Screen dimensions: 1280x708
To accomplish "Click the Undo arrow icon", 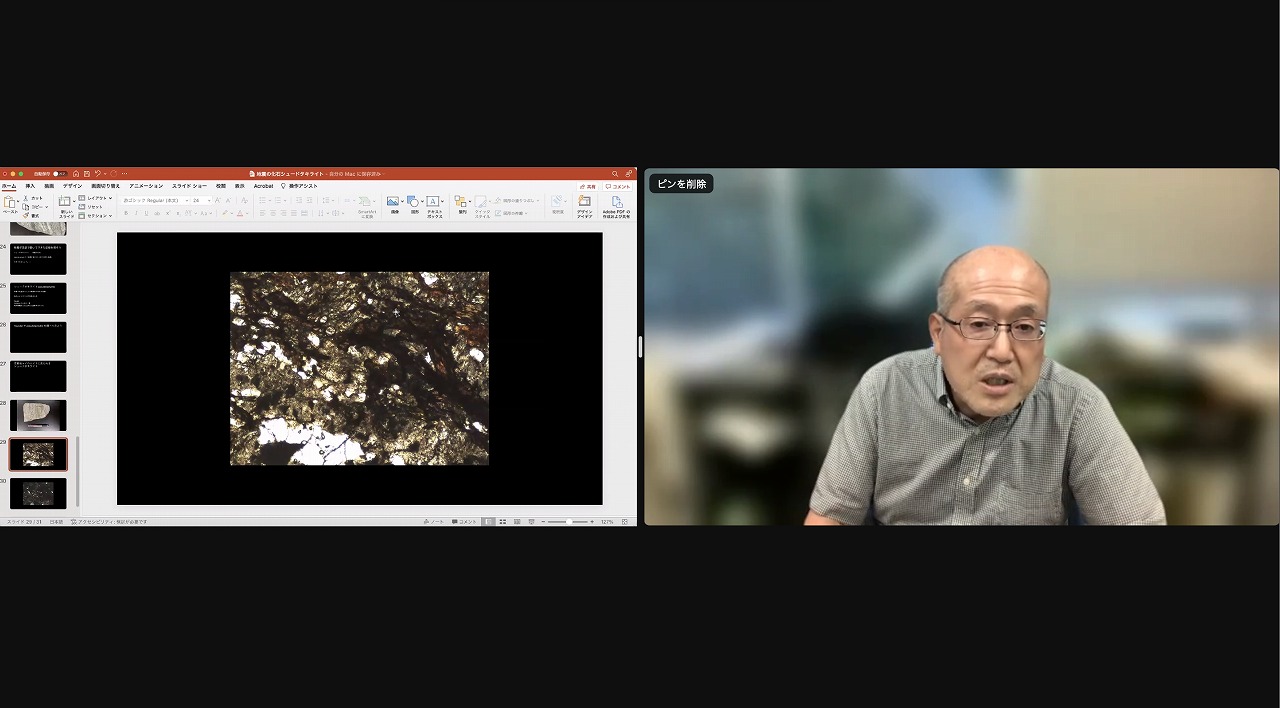I will click(x=97, y=174).
